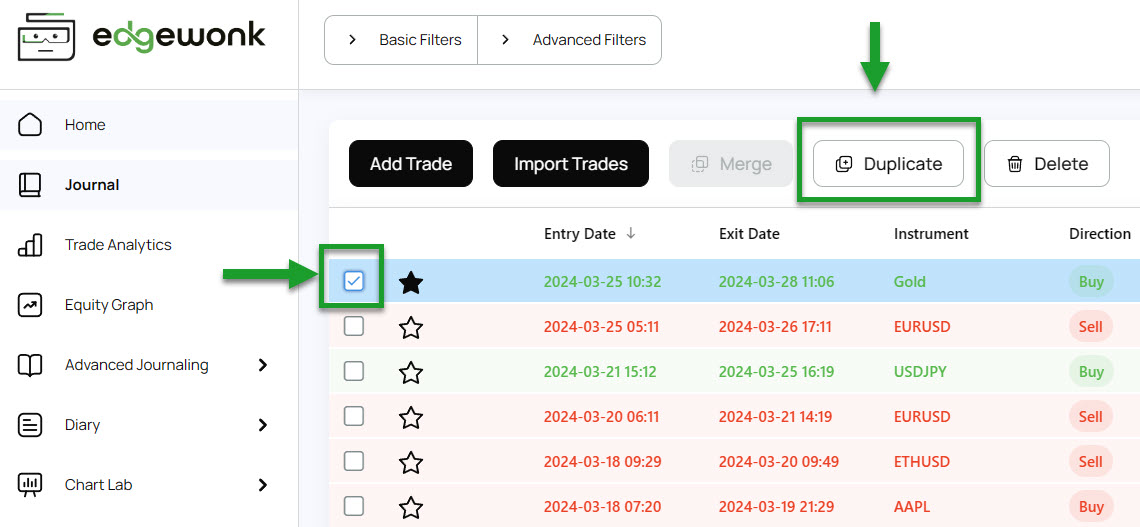Click entry date 2024-03-25 10:32
The width and height of the screenshot is (1140, 527).
pyautogui.click(x=603, y=281)
